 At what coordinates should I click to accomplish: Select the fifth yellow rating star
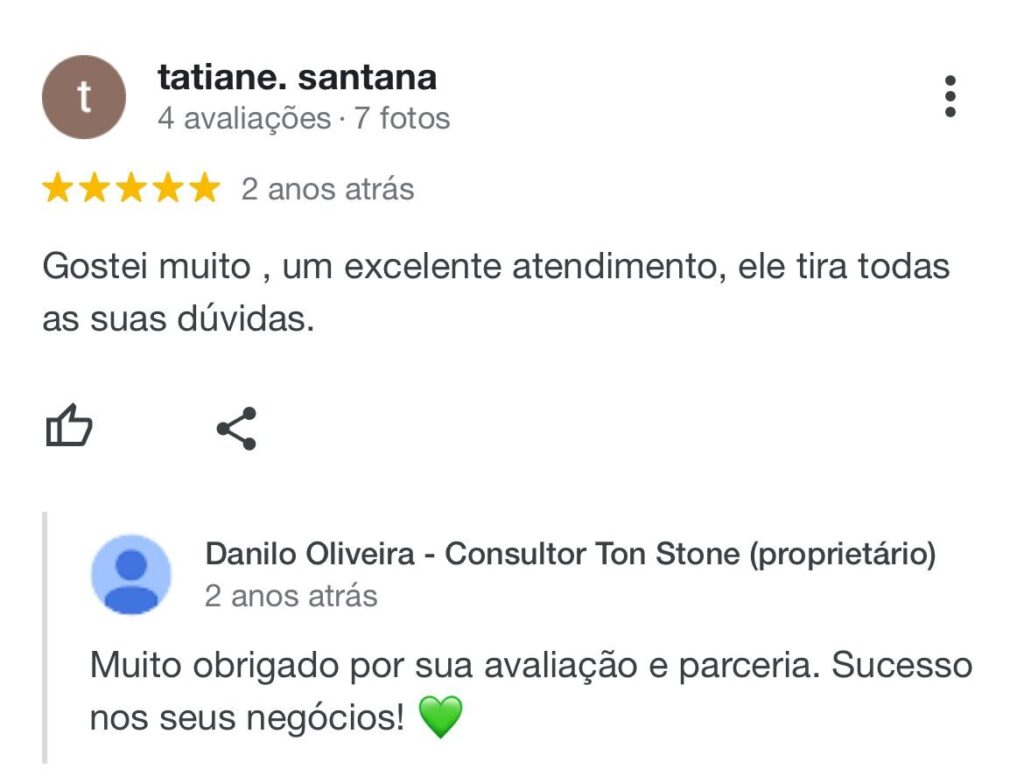(205, 188)
